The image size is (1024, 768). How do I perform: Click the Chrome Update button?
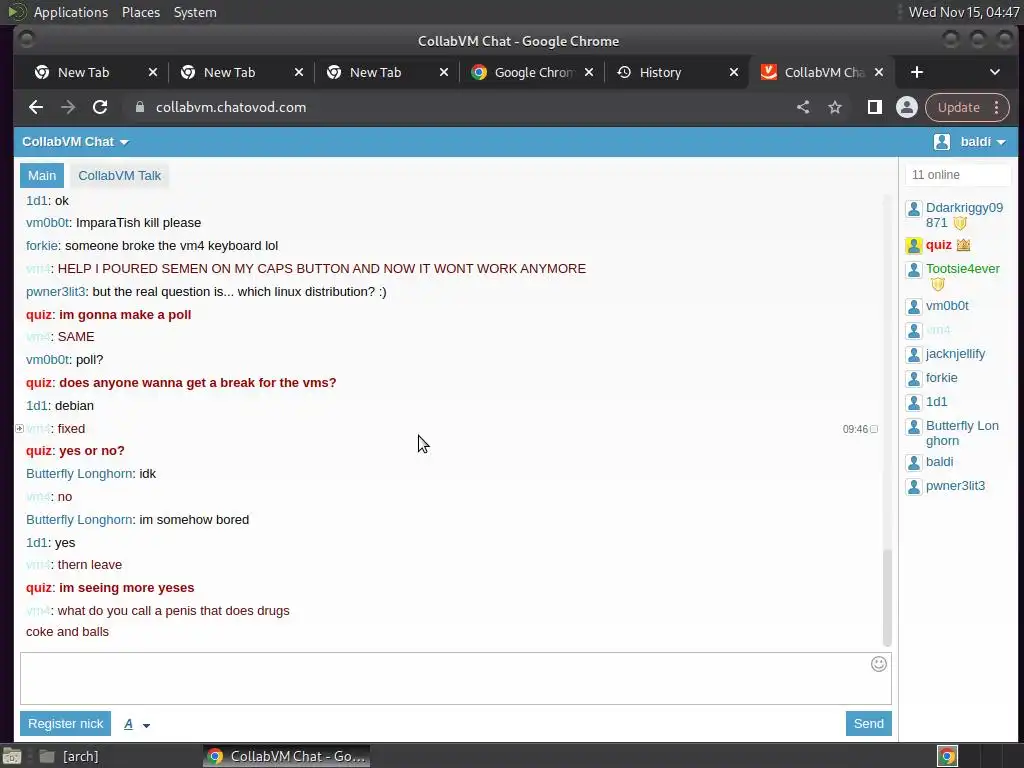coord(959,107)
